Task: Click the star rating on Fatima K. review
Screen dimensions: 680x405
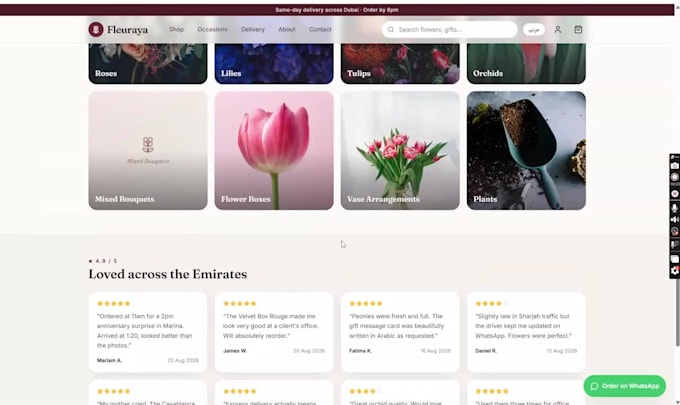Action: coord(366,304)
